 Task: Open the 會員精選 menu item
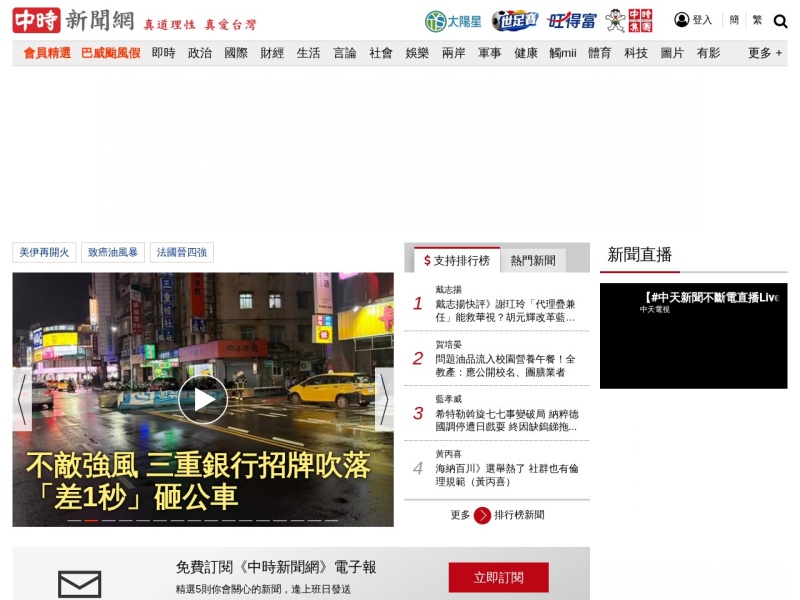point(47,53)
